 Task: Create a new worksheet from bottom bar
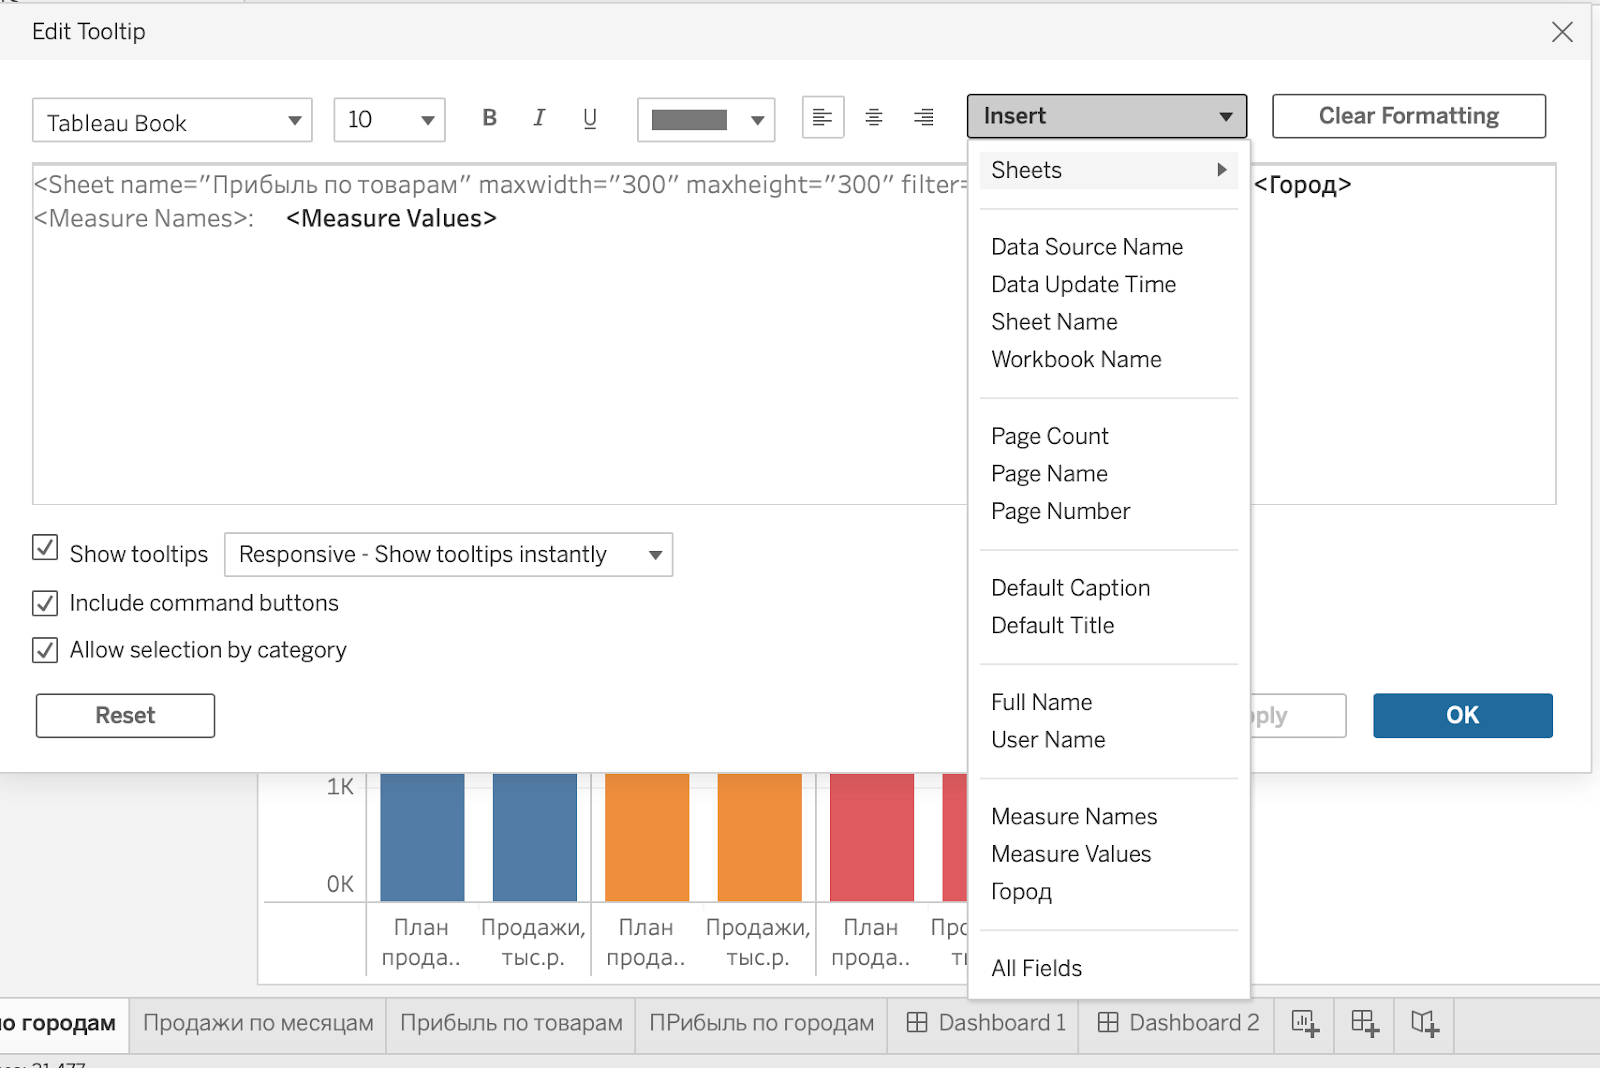[x=1303, y=1023]
